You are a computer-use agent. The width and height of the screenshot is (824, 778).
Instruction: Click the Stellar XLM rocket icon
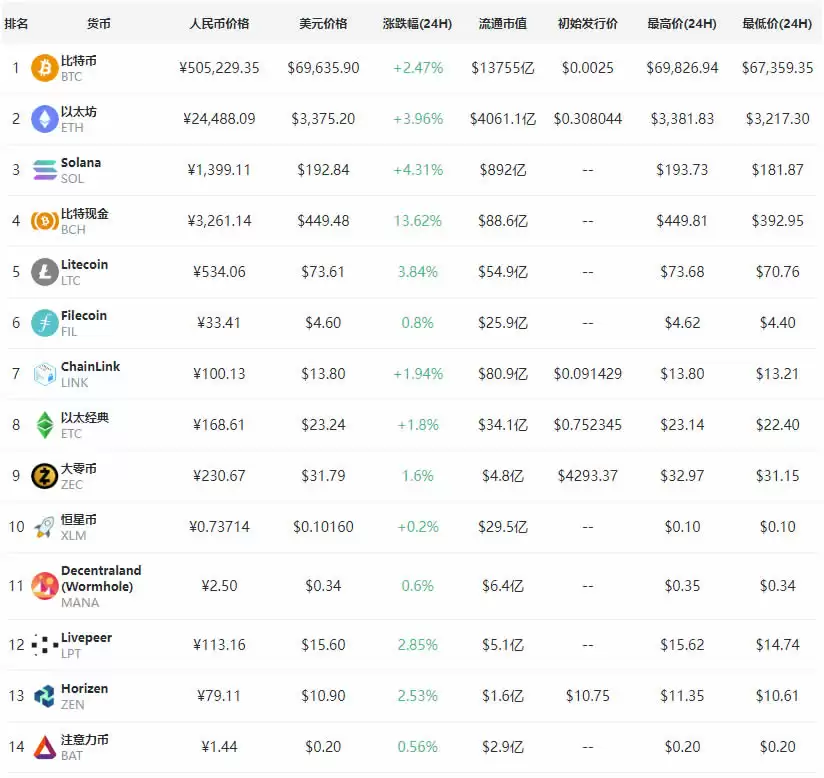(44, 526)
